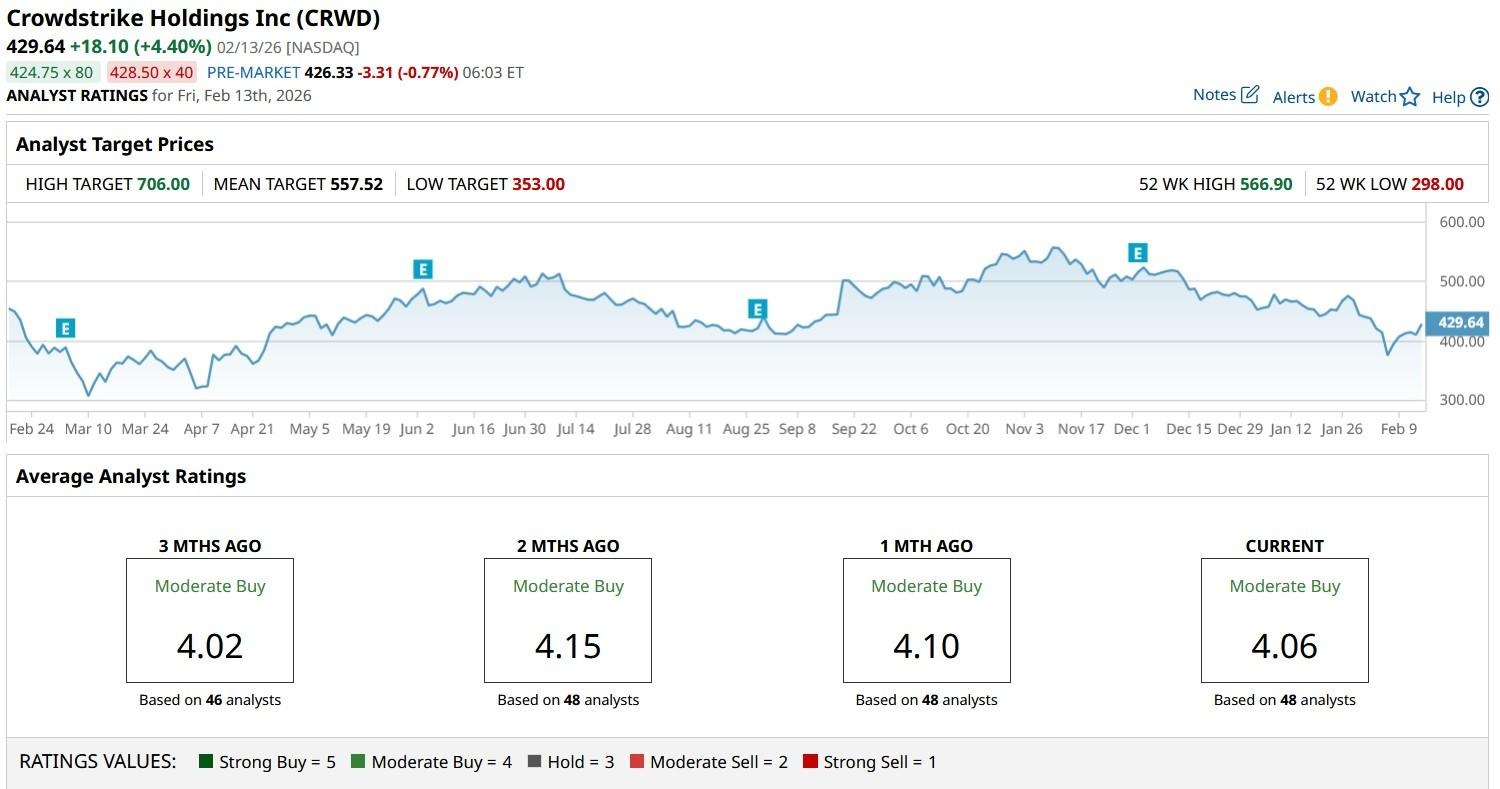Viewport: 1500px width, 789px height.
Task: Open the Notes pencil icon
Action: pyautogui.click(x=1250, y=95)
